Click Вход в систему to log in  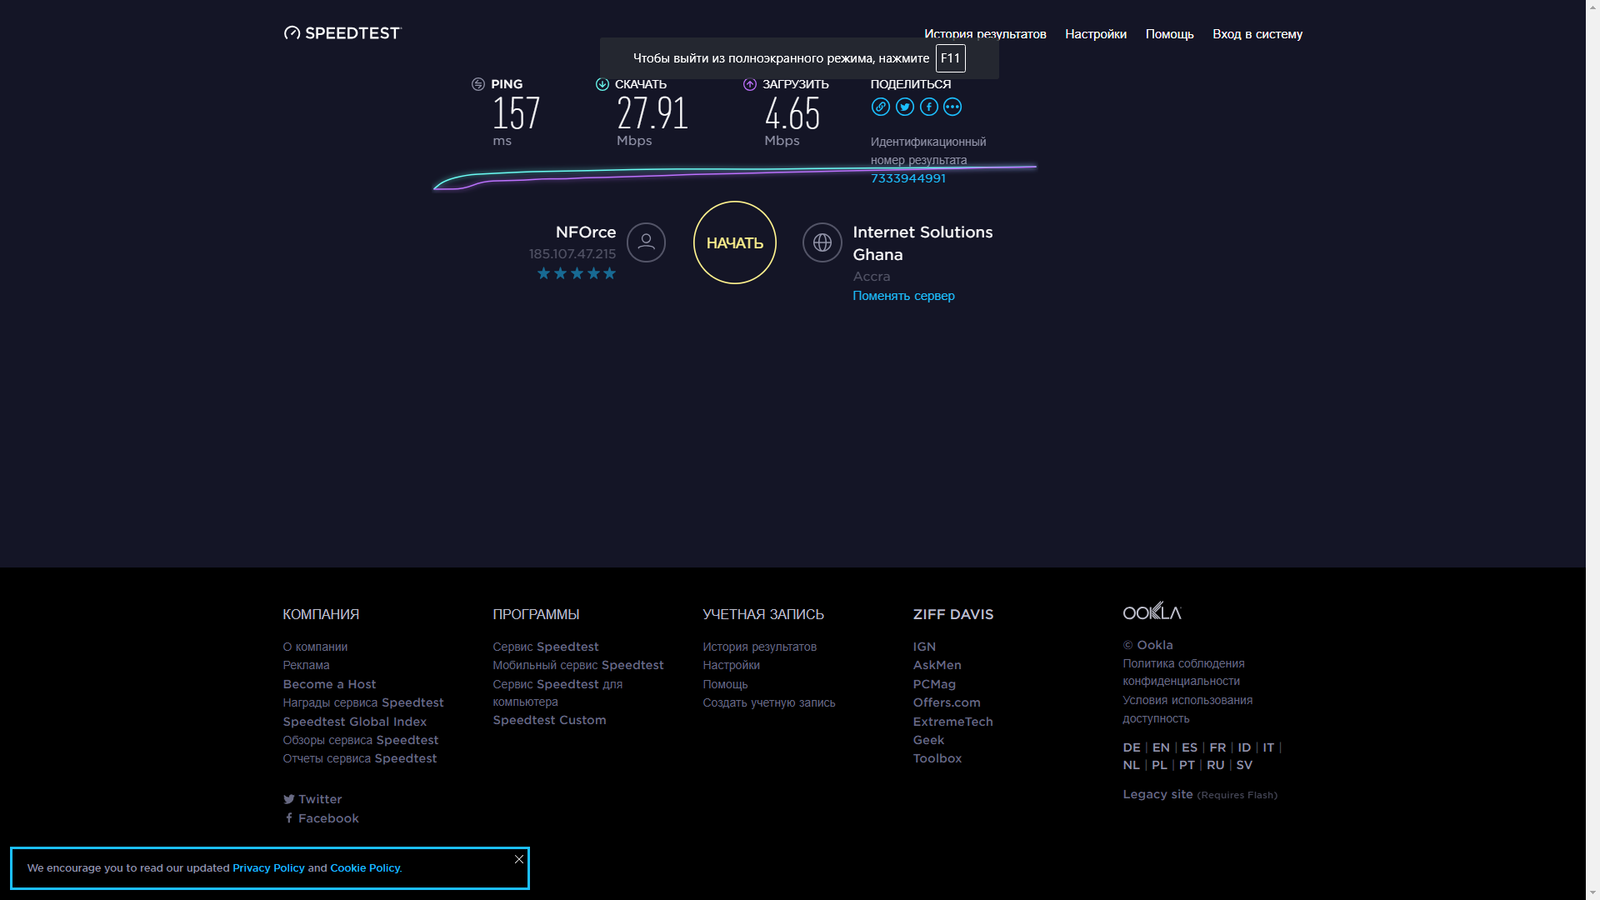(1258, 34)
